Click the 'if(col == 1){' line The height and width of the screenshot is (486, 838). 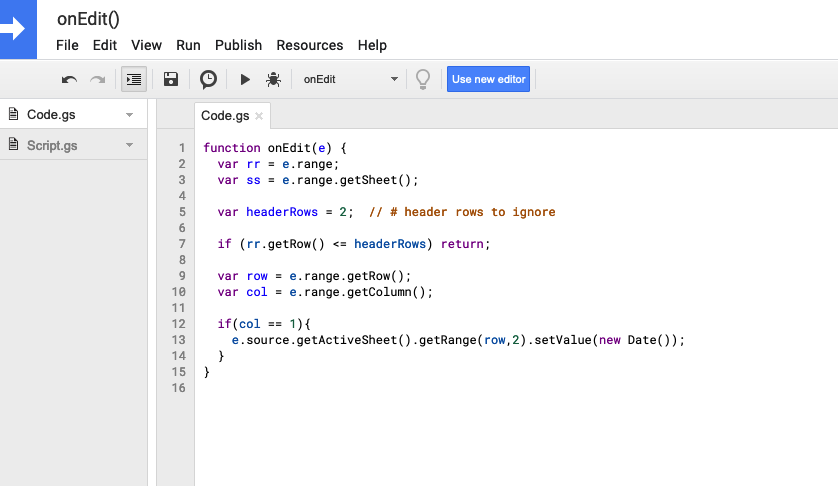coord(263,324)
